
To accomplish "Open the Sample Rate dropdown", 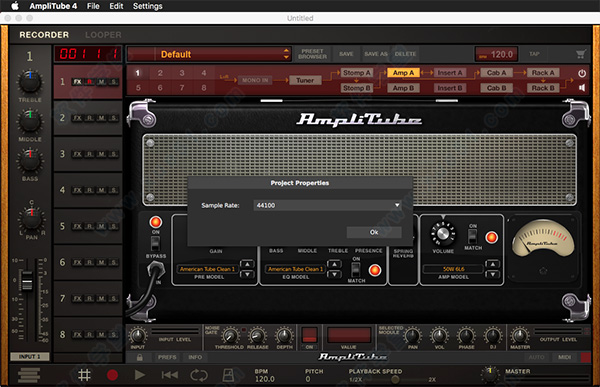I will pyautogui.click(x=327, y=205).
